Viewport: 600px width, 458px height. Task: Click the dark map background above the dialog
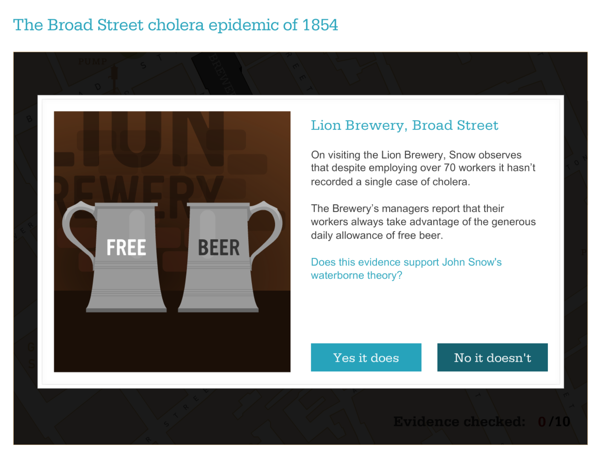300,72
